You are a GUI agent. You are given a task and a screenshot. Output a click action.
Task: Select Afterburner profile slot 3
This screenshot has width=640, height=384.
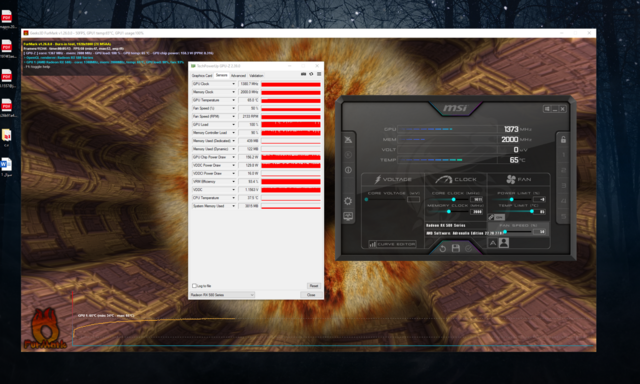point(563,186)
